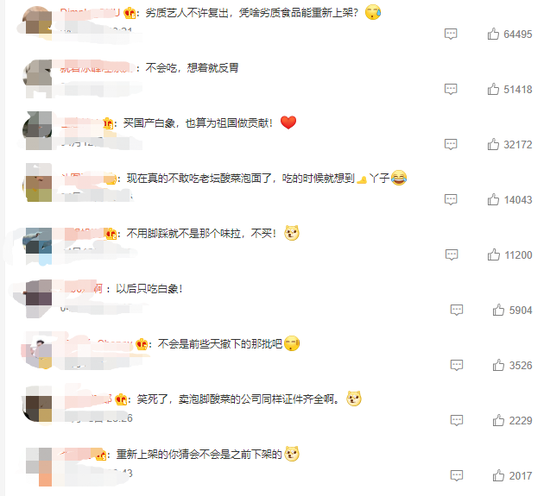Open avatar of the first commenter

38,20
